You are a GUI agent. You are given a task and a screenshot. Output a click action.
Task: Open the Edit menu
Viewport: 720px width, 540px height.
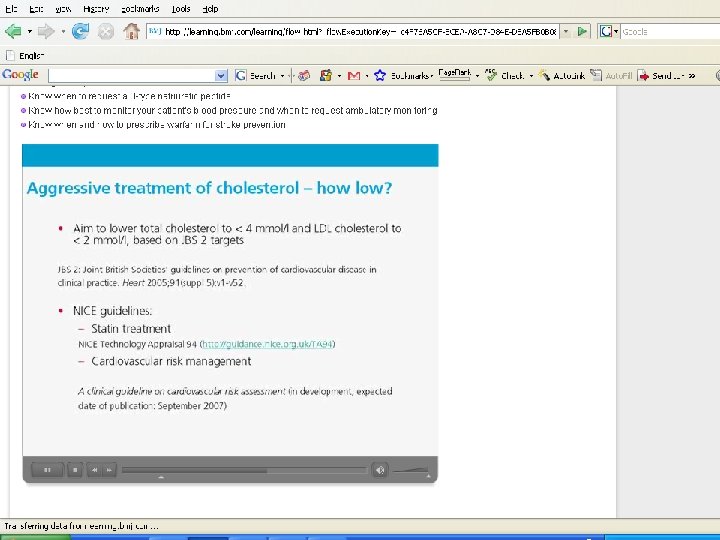(36, 9)
